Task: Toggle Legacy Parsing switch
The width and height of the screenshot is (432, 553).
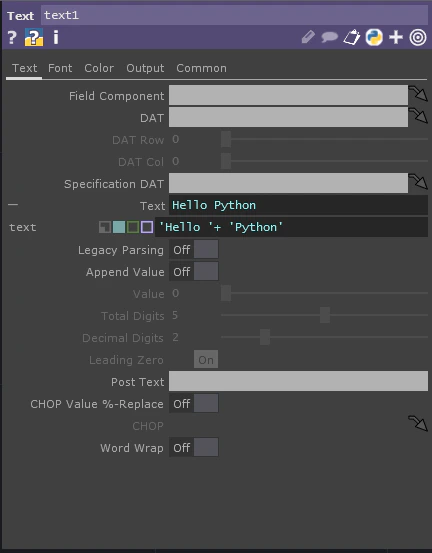Action: 194,250
